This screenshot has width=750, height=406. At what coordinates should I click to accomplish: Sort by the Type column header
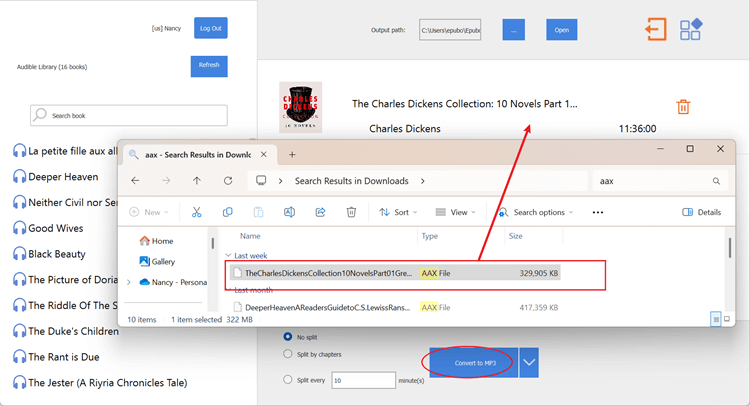pos(430,236)
